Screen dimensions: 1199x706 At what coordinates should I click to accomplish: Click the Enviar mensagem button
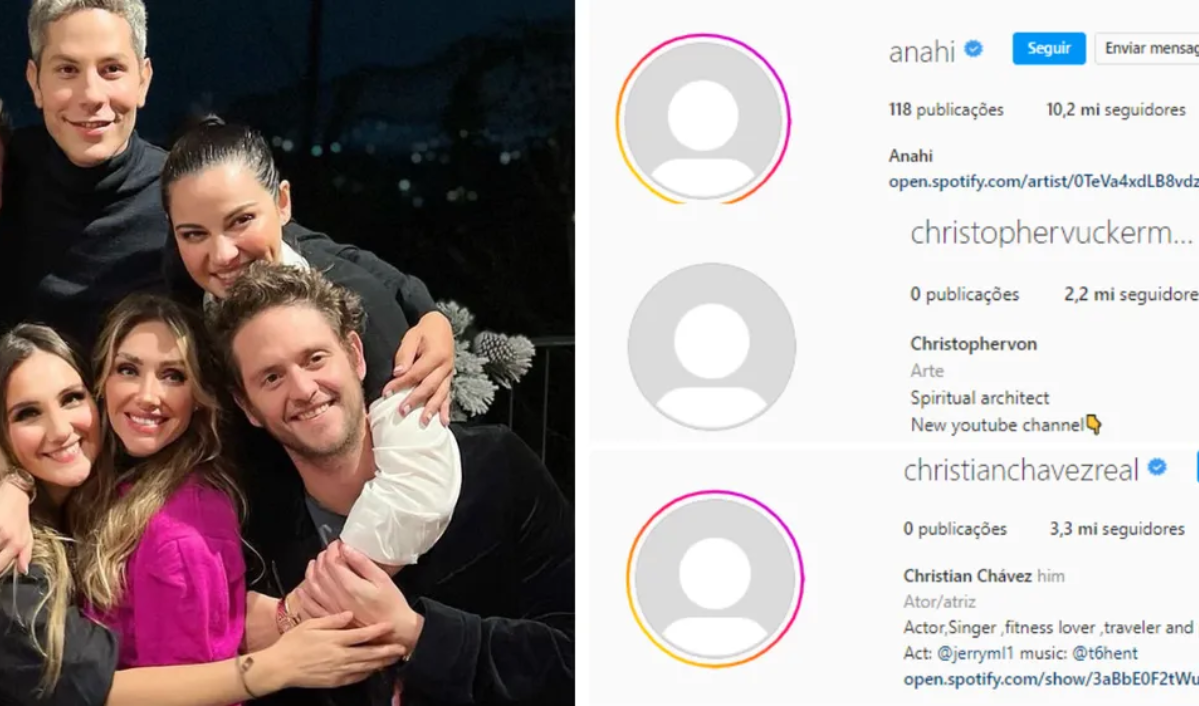tap(1147, 48)
